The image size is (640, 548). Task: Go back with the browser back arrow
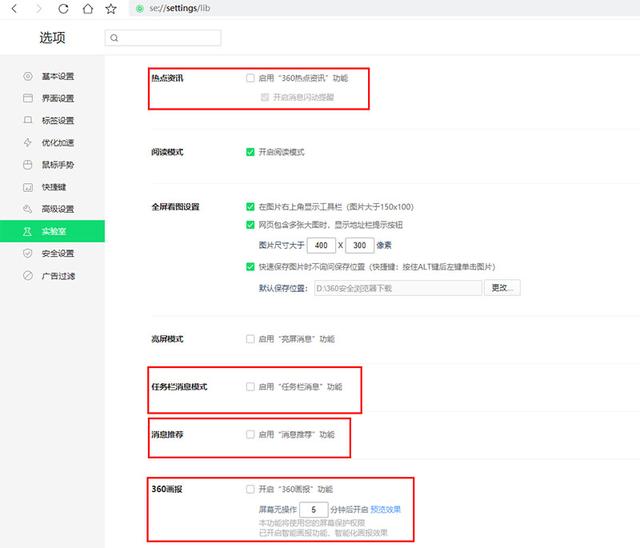(14, 9)
